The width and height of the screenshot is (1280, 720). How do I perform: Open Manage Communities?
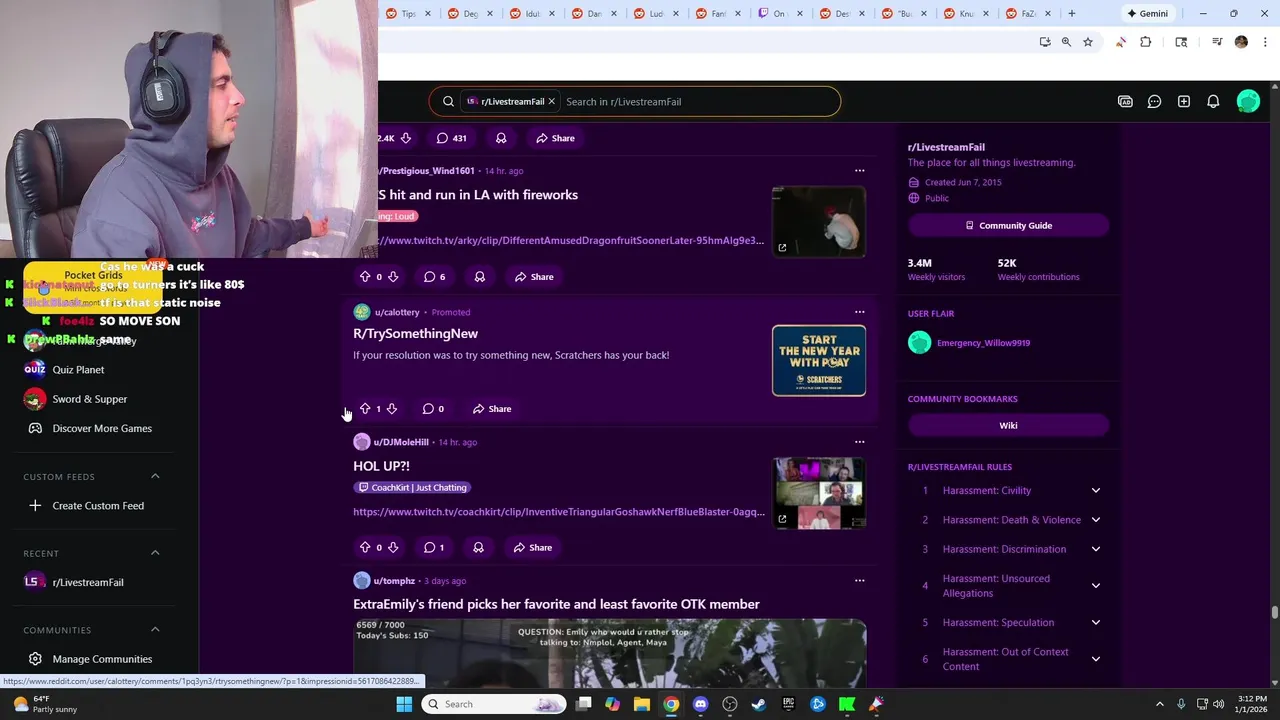tap(102, 659)
